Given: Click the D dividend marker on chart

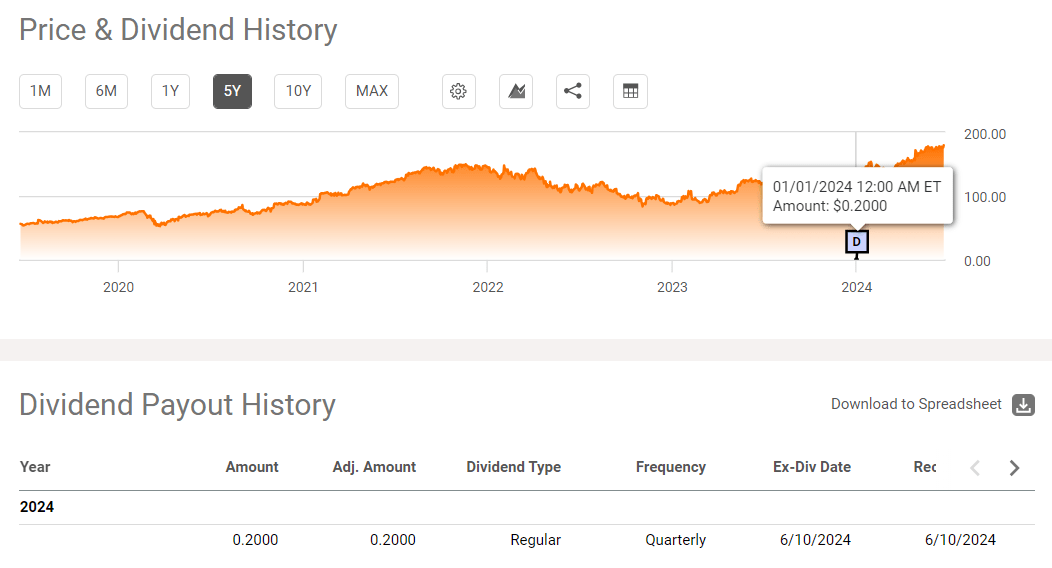Looking at the screenshot, I should click(x=856, y=242).
